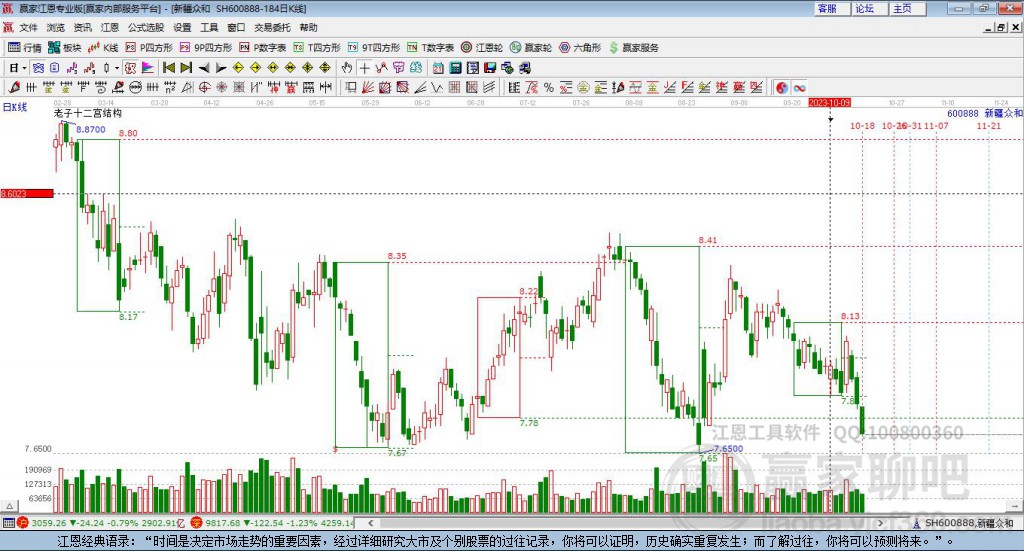This screenshot has height=551, width=1024.
Task: Switch to the K线 candlestick chart
Action: coord(103,48)
